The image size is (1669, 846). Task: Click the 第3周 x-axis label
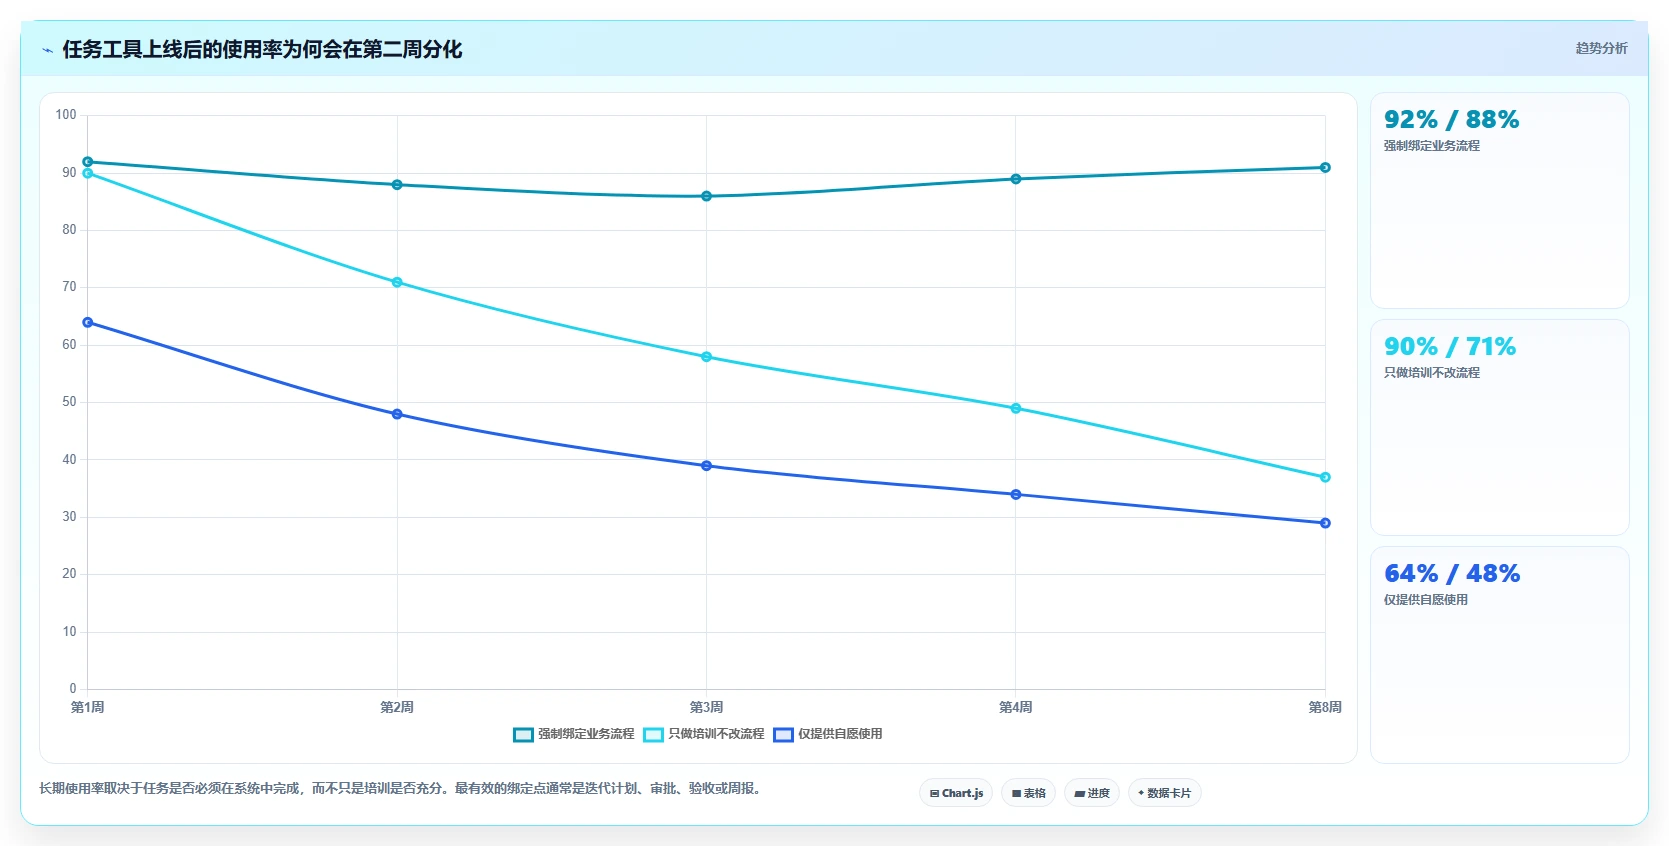[706, 707]
